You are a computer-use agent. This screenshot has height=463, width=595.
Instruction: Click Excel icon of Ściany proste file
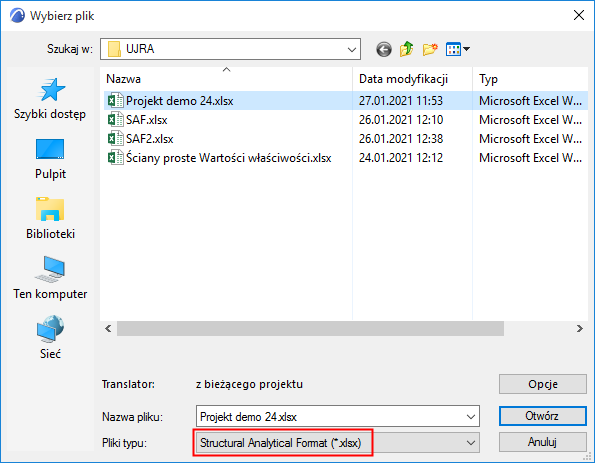point(115,157)
